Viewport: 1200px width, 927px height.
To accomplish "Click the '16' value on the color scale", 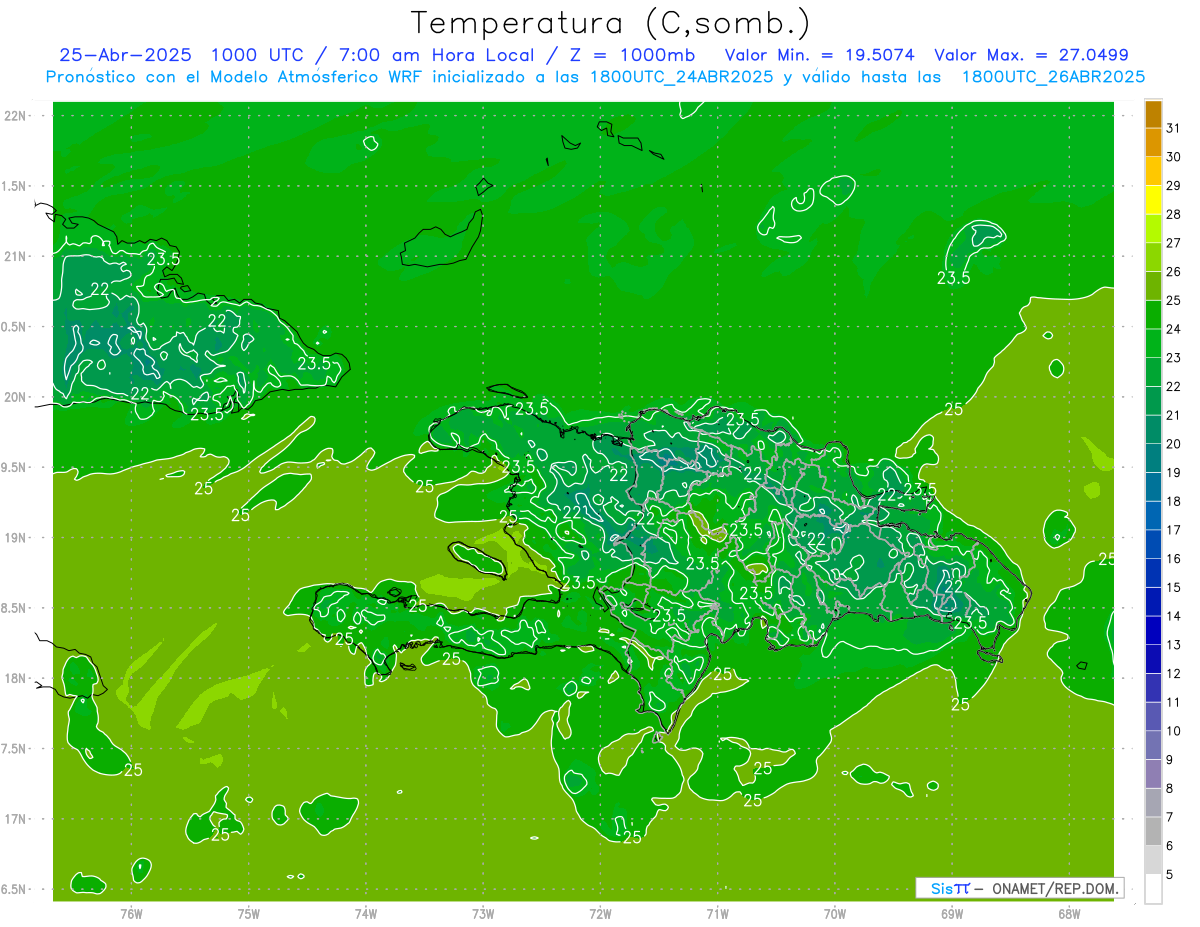I will (x=1174, y=559).
